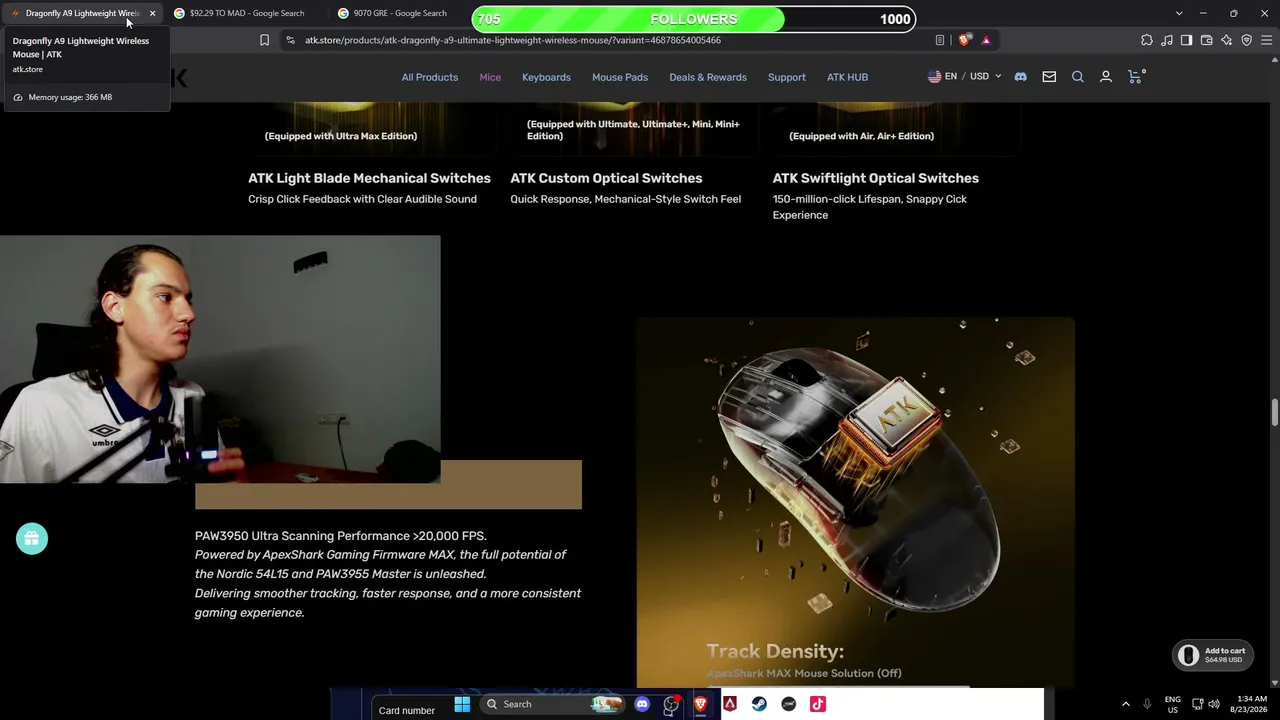This screenshot has height=720, width=1280.
Task: Toggle the browser sidebar panel icon
Action: coord(1186,40)
